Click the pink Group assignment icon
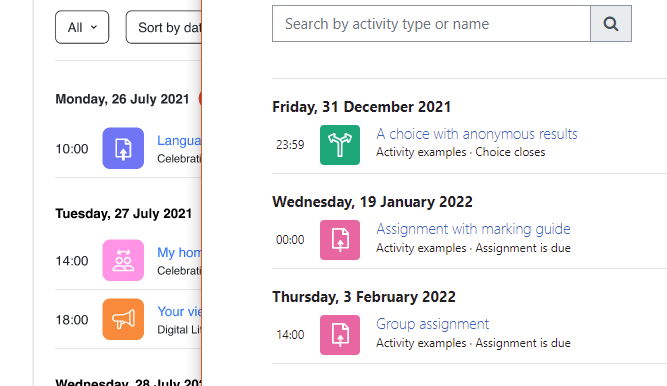The height and width of the screenshot is (386, 667). 340,335
